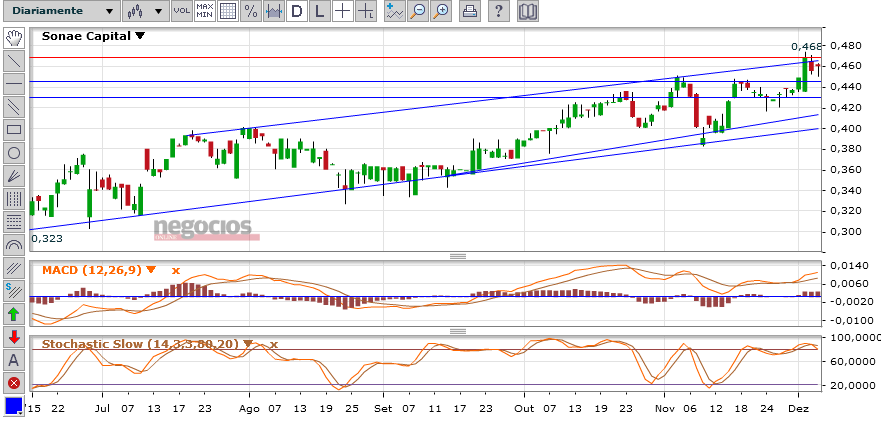Choose the horizontal line tool
This screenshot has width=881, height=426.
click(x=14, y=83)
